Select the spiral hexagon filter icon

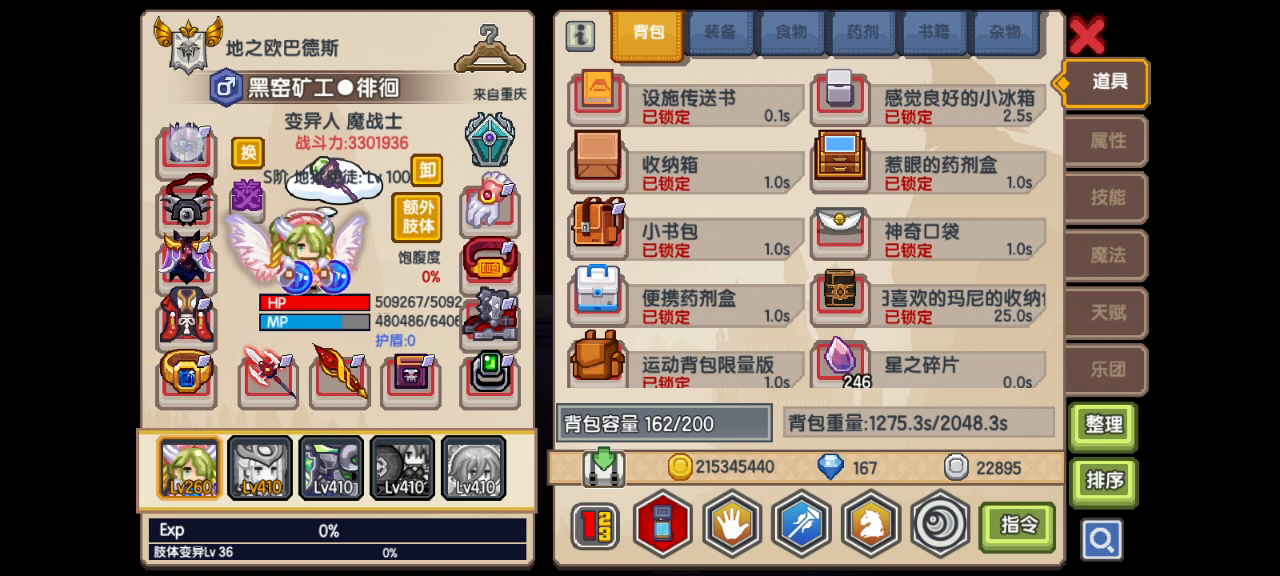940,523
